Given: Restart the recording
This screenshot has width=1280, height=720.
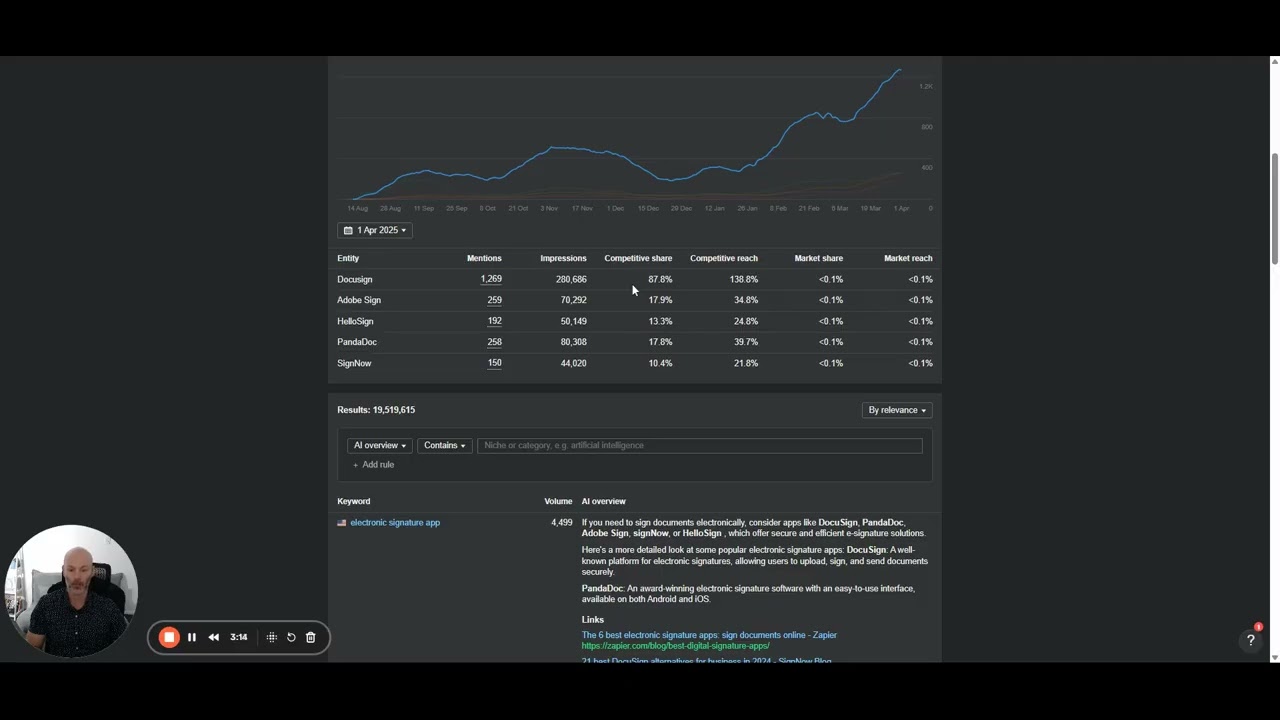Looking at the screenshot, I should click(291, 637).
